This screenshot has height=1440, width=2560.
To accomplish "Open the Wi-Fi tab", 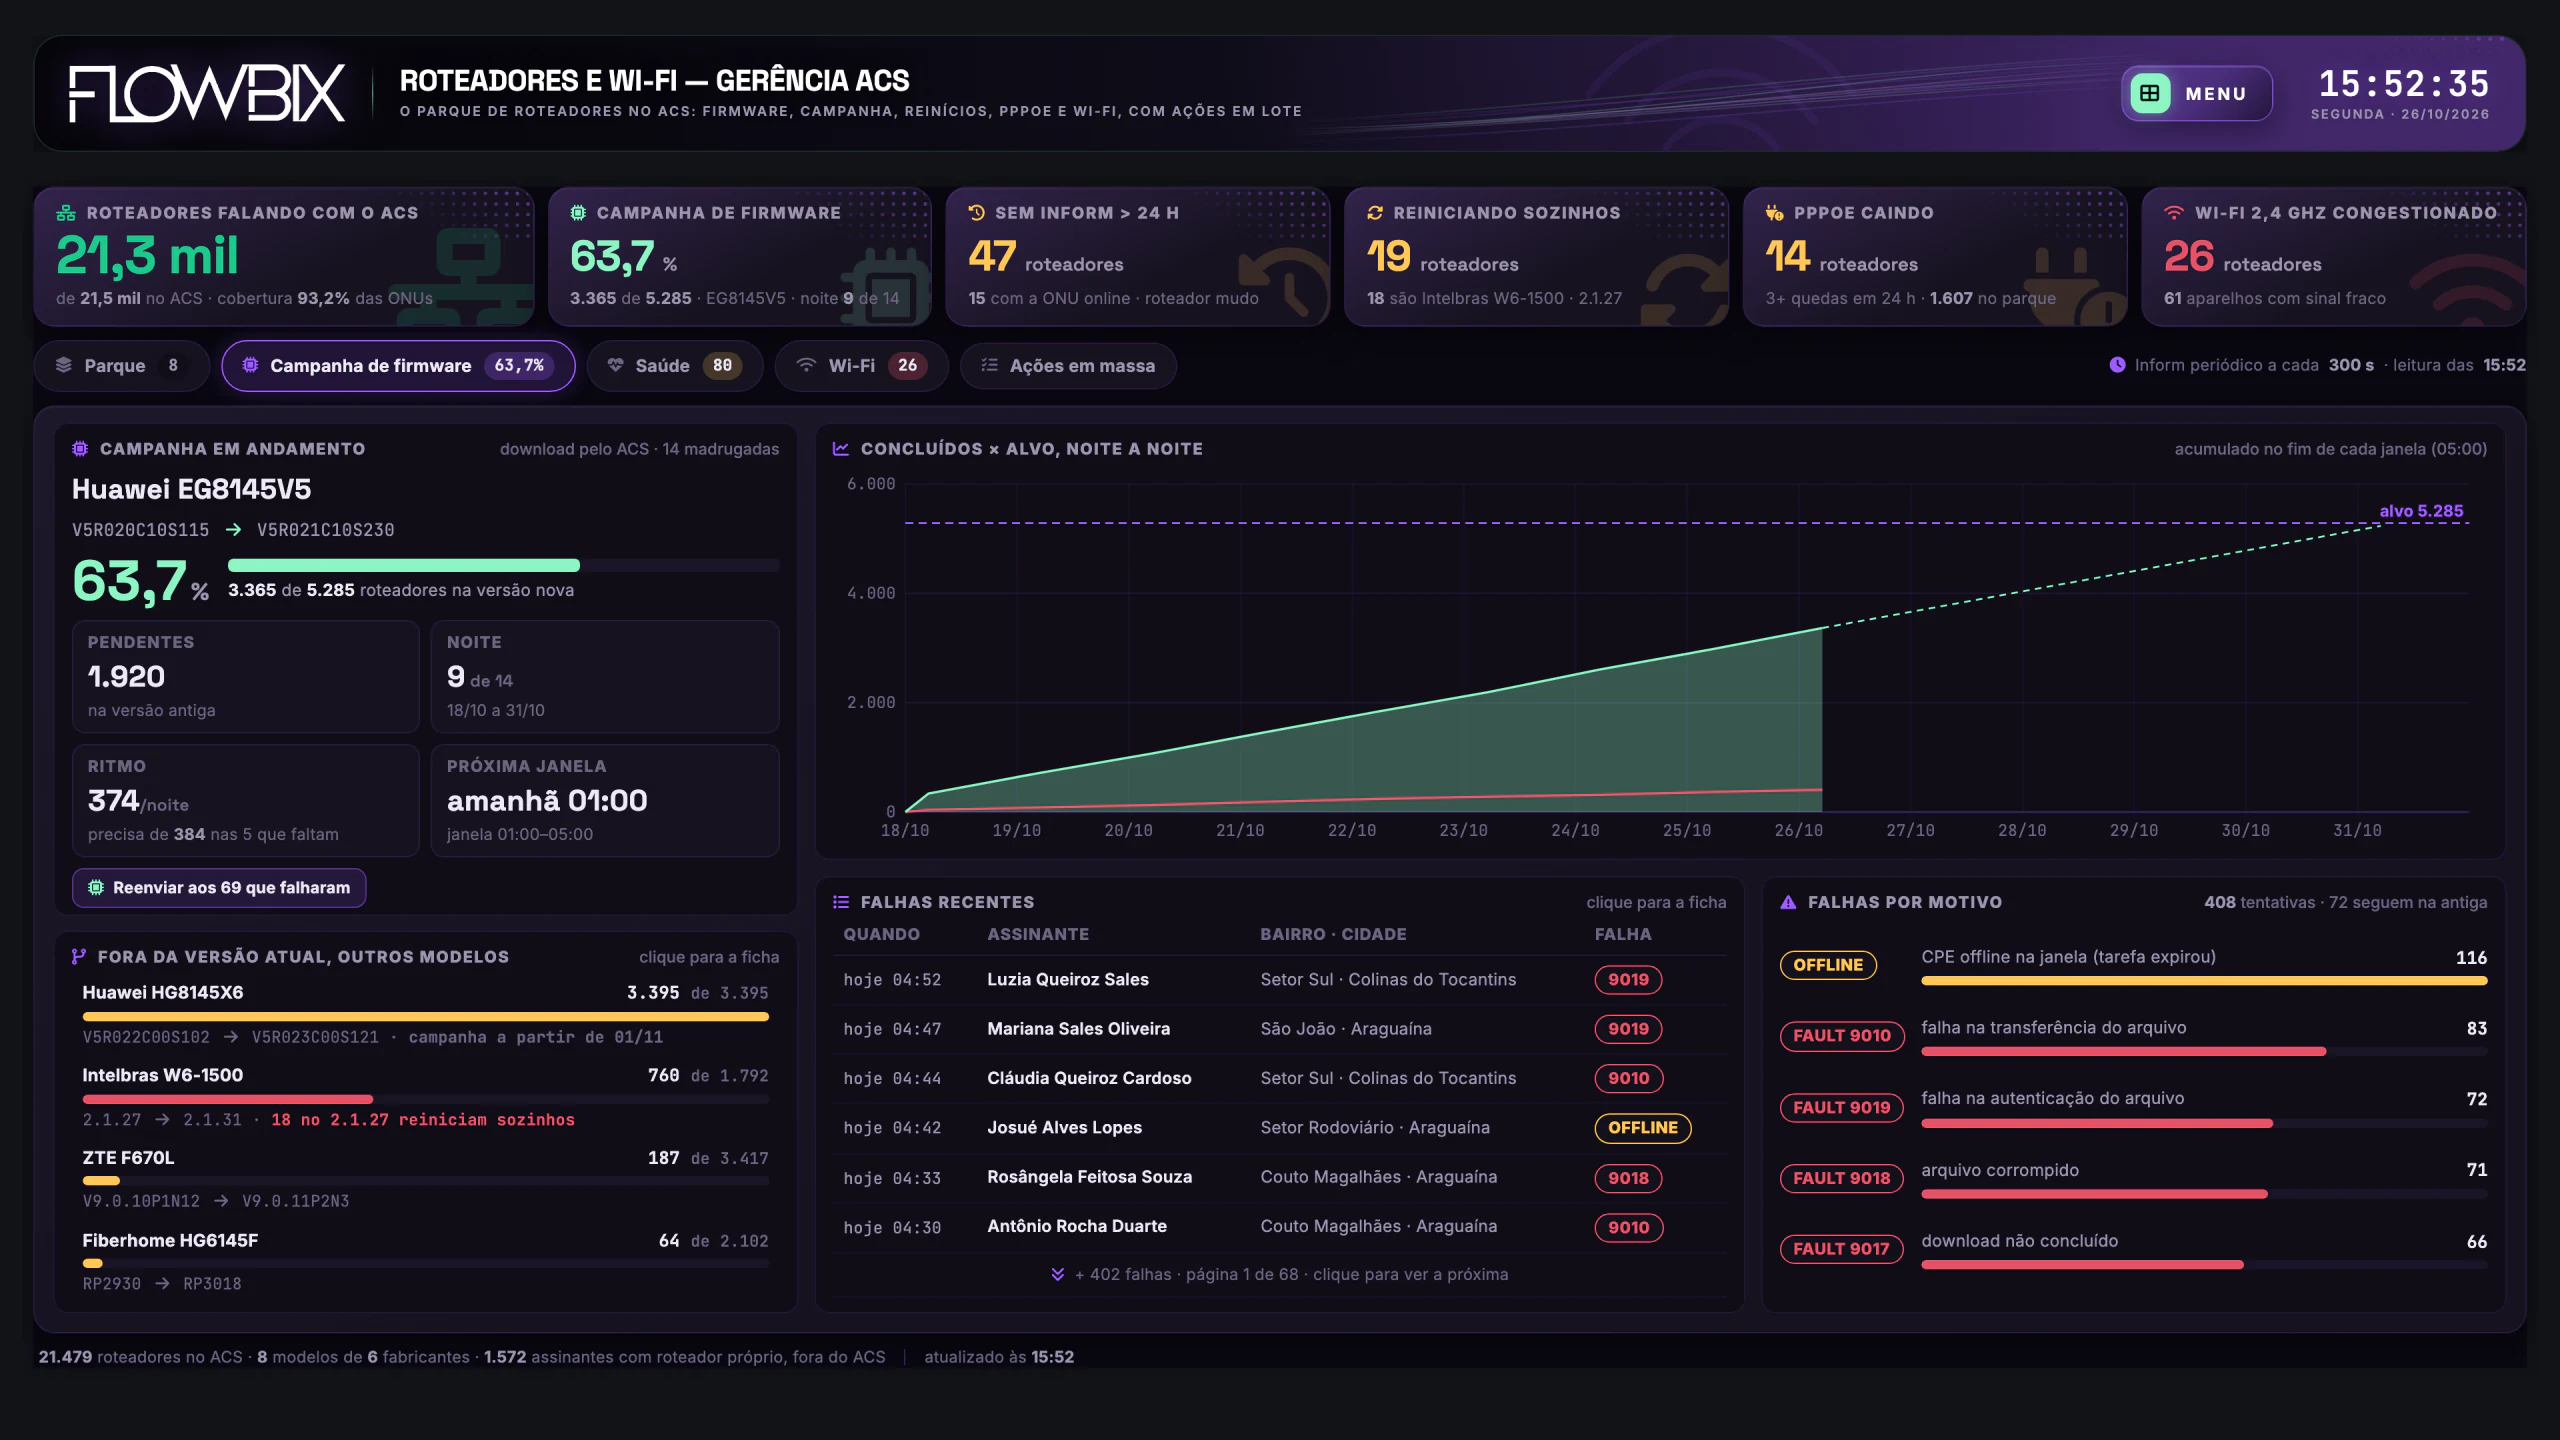I will [861, 365].
